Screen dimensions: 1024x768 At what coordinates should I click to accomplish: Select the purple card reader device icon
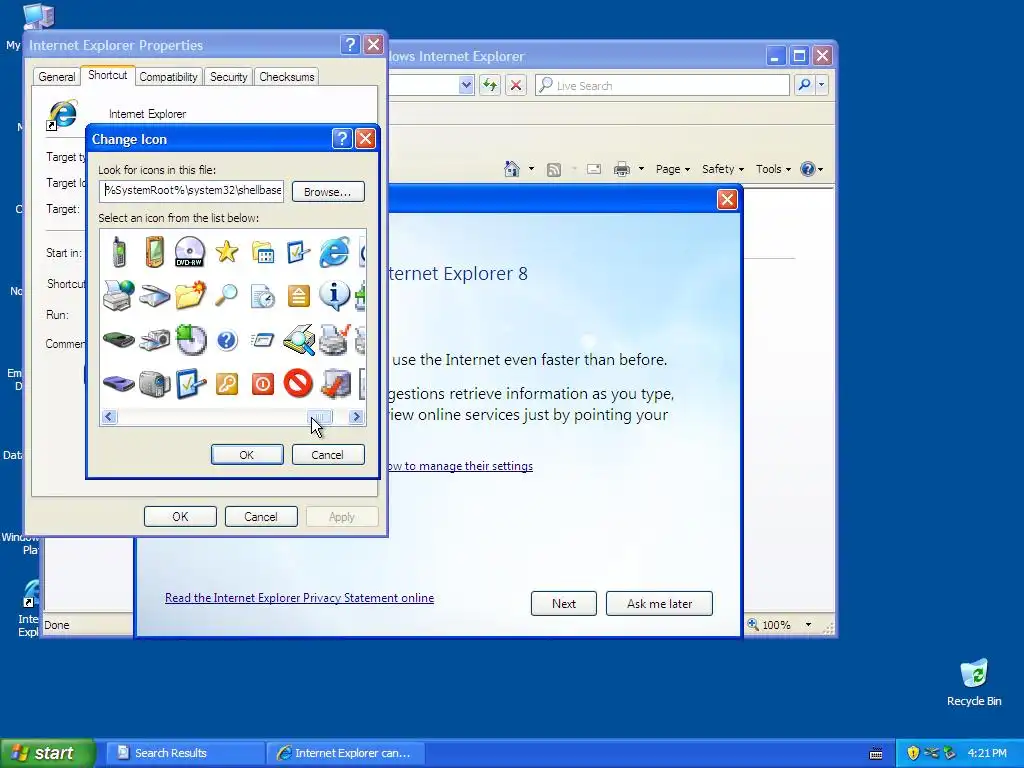[x=118, y=384]
